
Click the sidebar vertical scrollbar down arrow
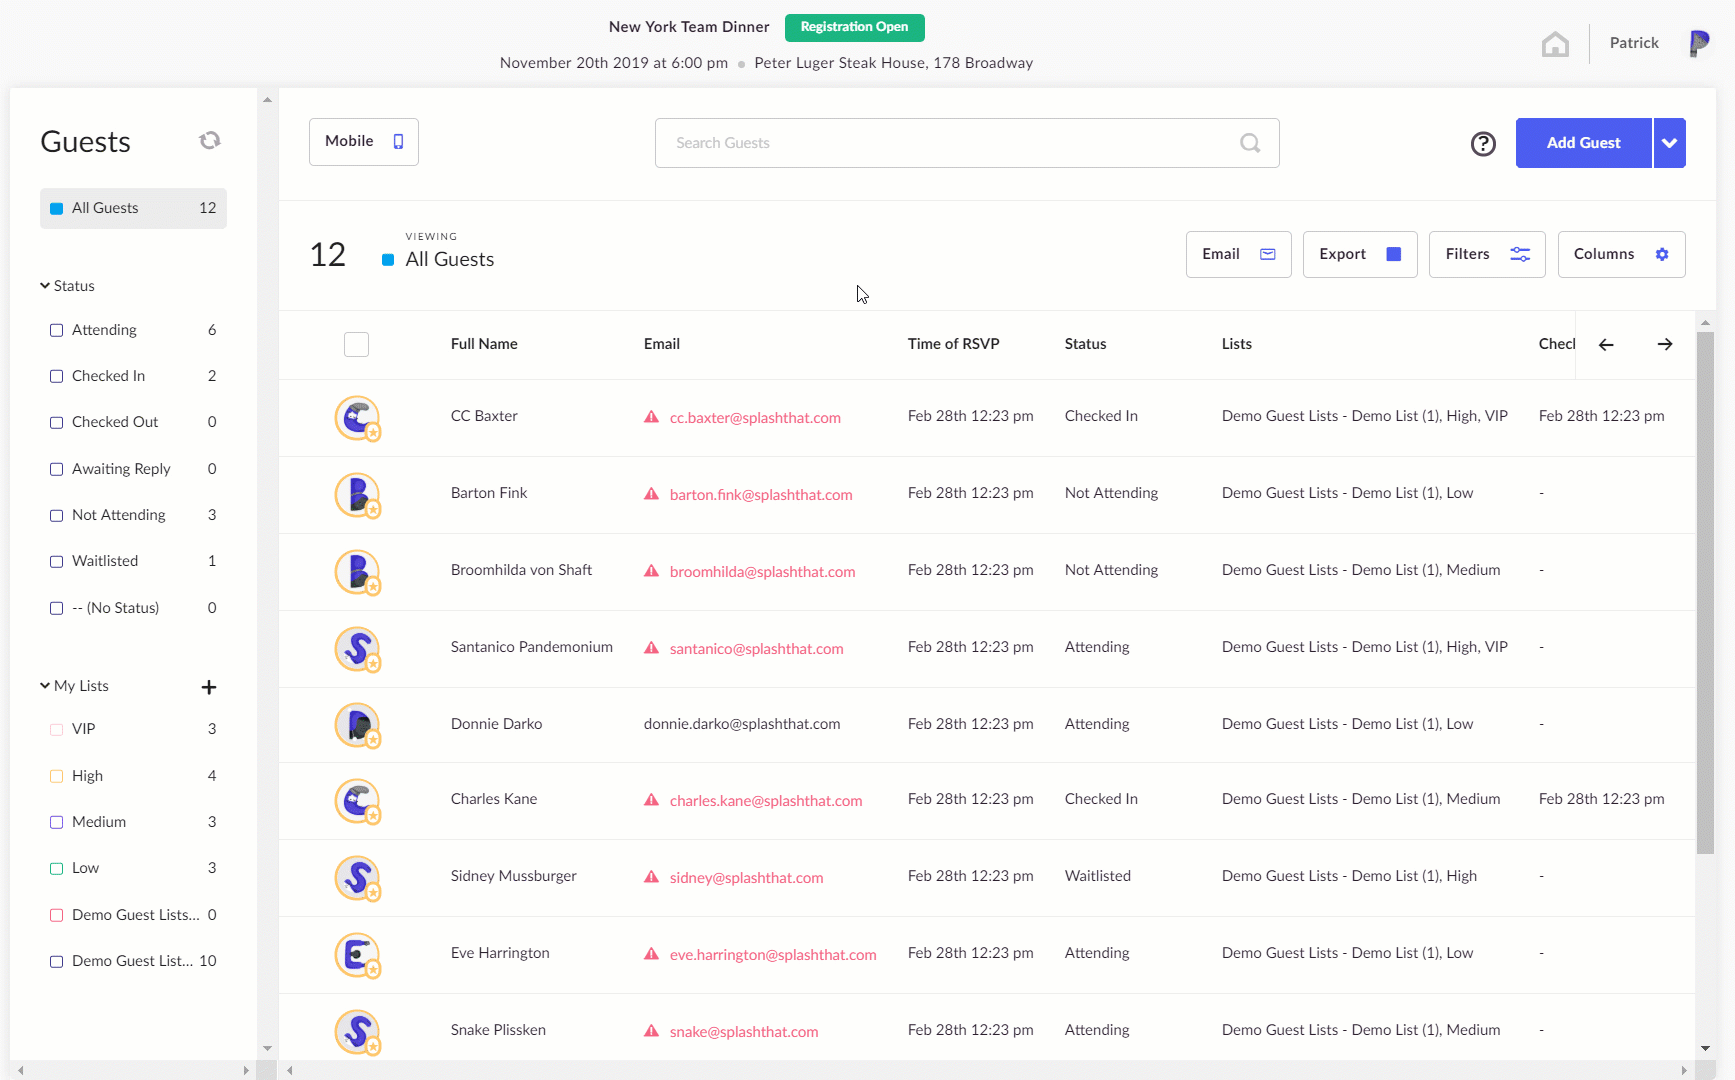(267, 1048)
